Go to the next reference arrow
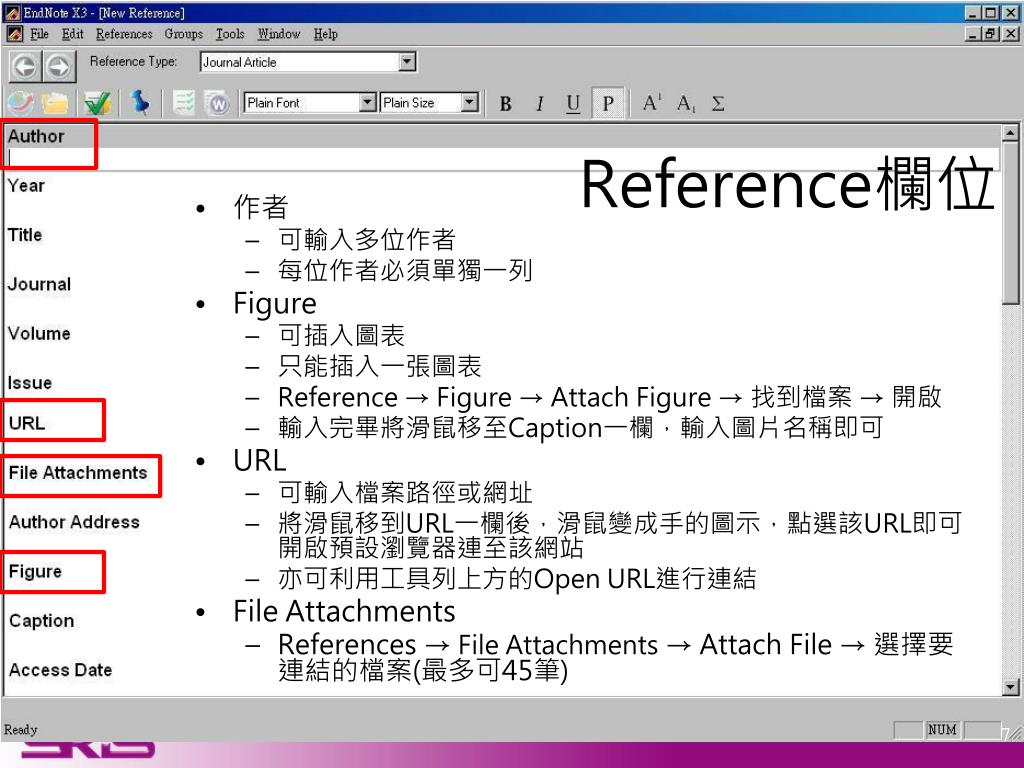 tap(59, 67)
